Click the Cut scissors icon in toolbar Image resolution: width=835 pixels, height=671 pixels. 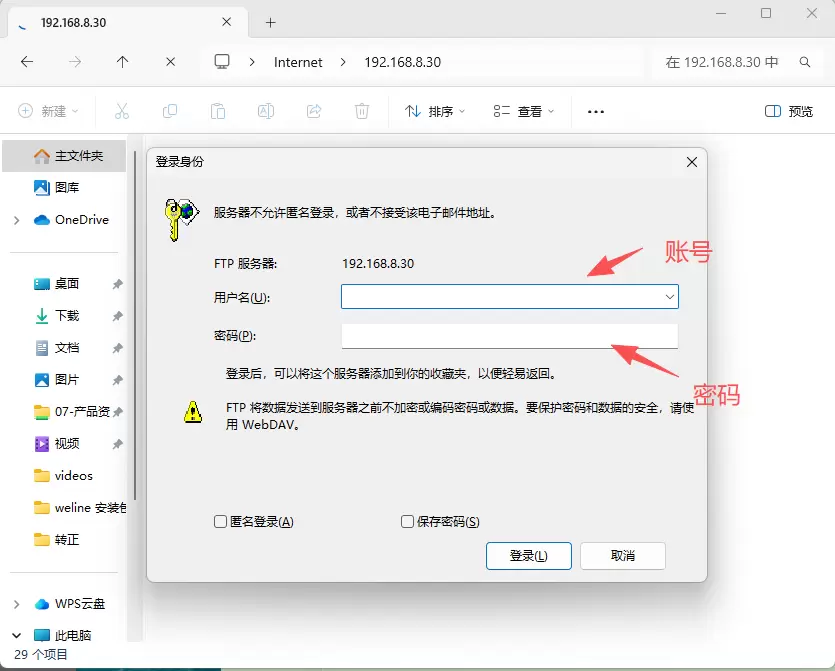pyautogui.click(x=122, y=111)
